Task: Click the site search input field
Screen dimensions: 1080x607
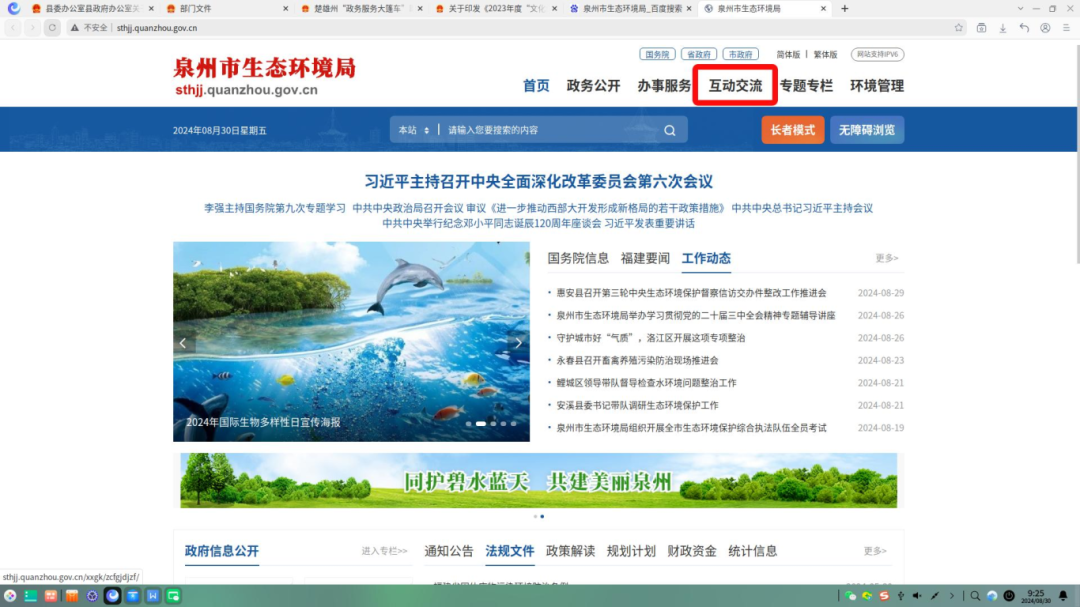Action: tap(551, 130)
